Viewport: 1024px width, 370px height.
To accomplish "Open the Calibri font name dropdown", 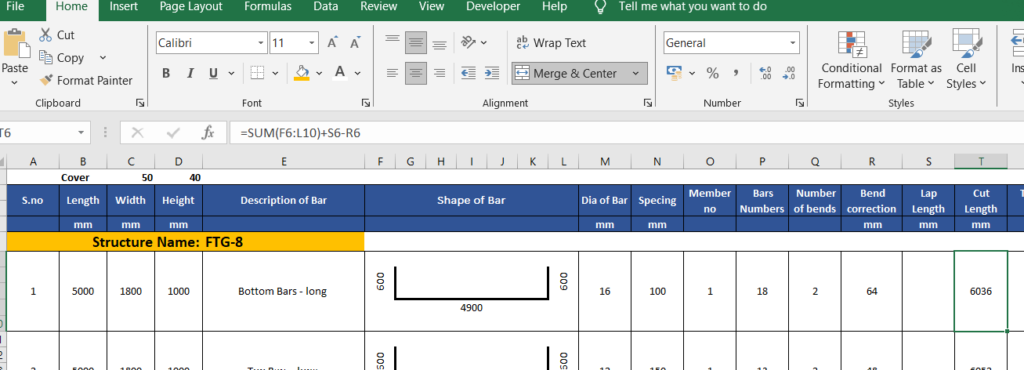I will pyautogui.click(x=261, y=43).
